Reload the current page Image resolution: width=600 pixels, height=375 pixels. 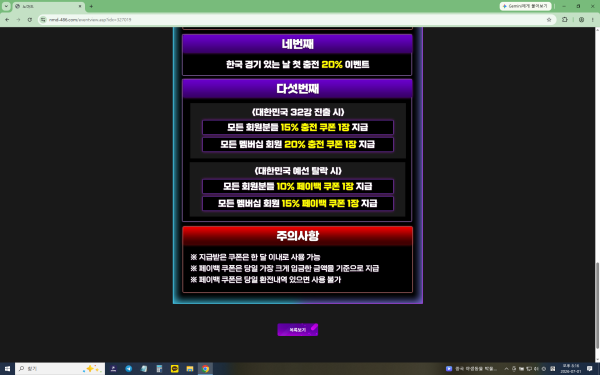(x=29, y=20)
